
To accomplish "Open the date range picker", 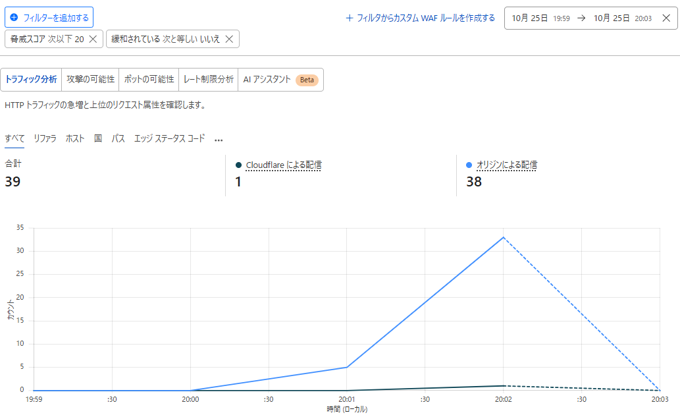I will (582, 17).
